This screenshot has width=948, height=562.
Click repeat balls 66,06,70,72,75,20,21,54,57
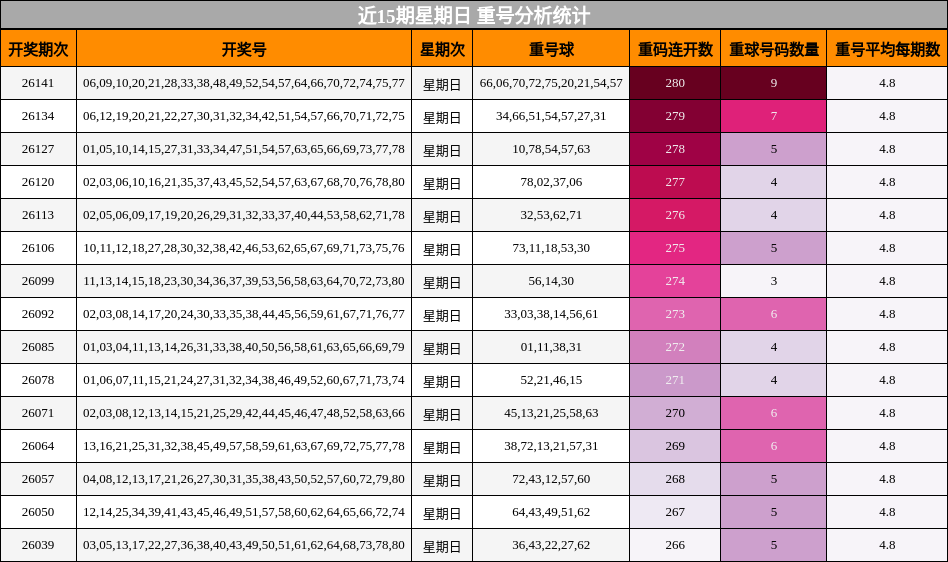(551, 83)
